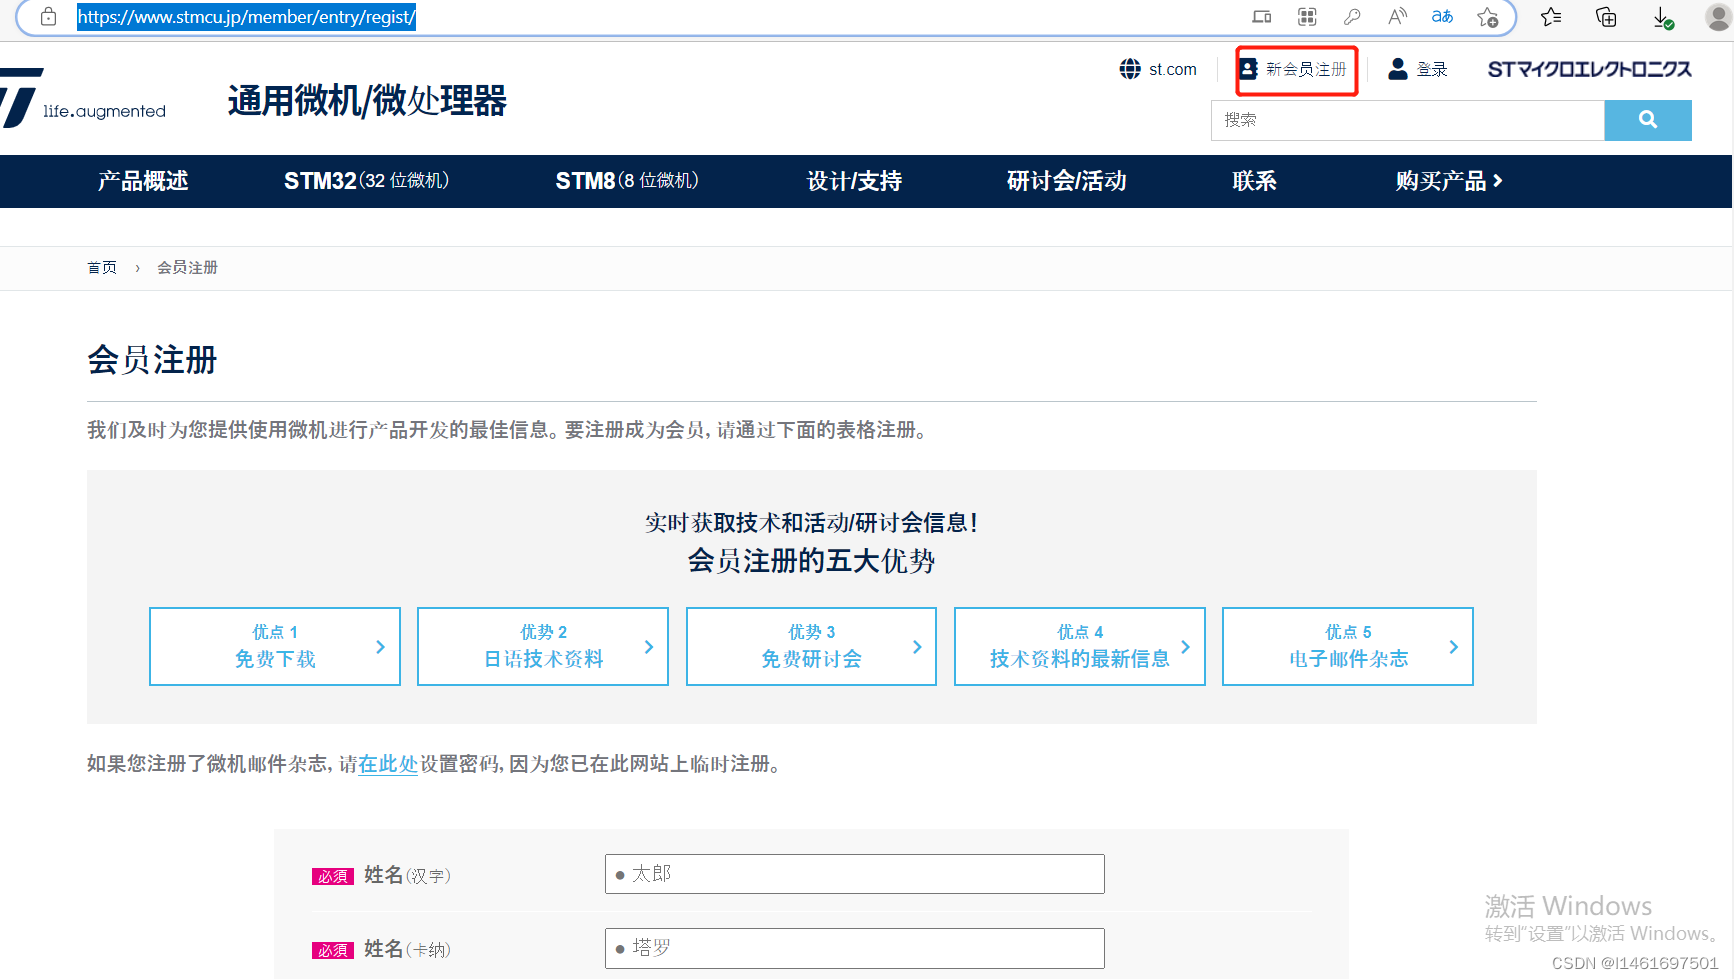Open the favorites list icon
Image resolution: width=1734 pixels, height=979 pixels.
point(1551,17)
